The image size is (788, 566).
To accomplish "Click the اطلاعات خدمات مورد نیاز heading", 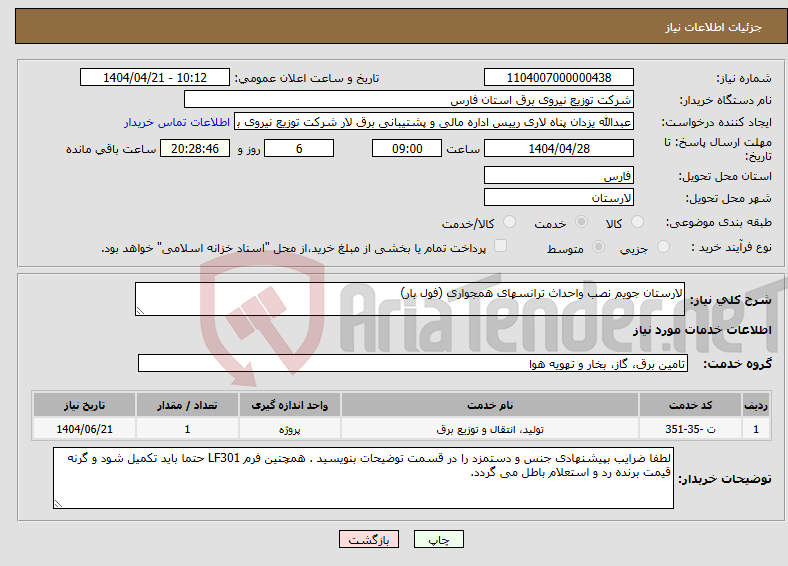I will pyautogui.click(x=702, y=330).
